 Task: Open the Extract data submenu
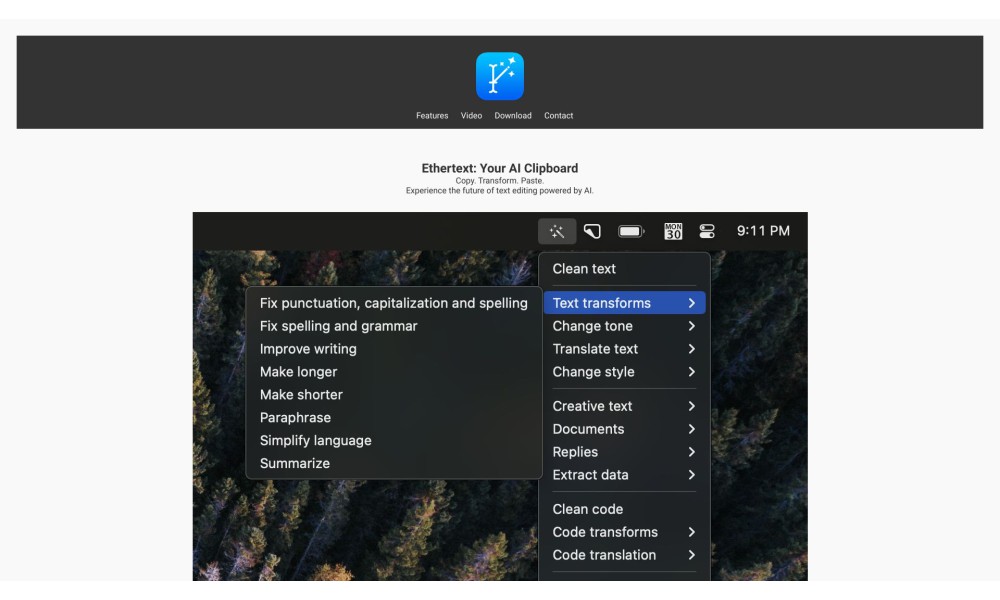click(624, 475)
